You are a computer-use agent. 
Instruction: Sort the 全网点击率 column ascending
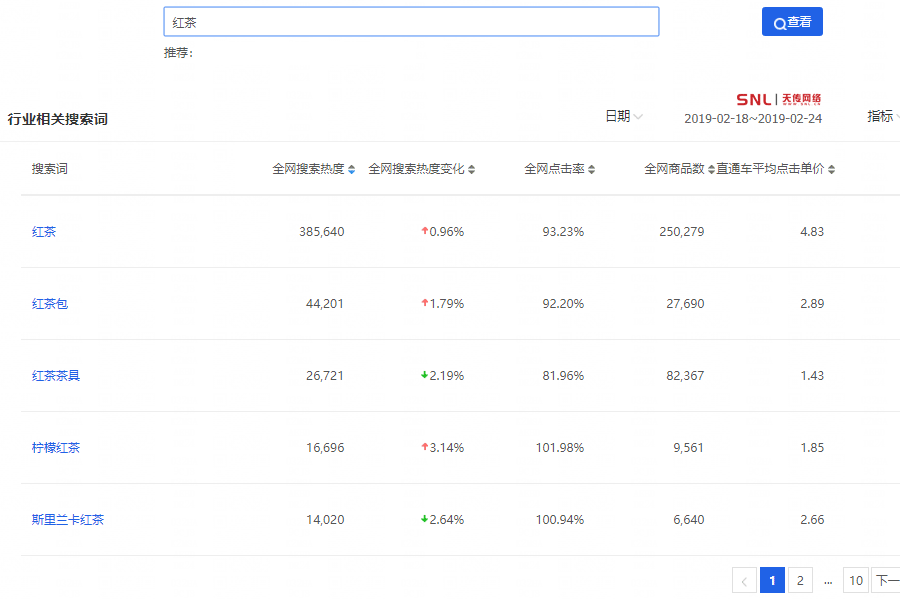[593, 169]
